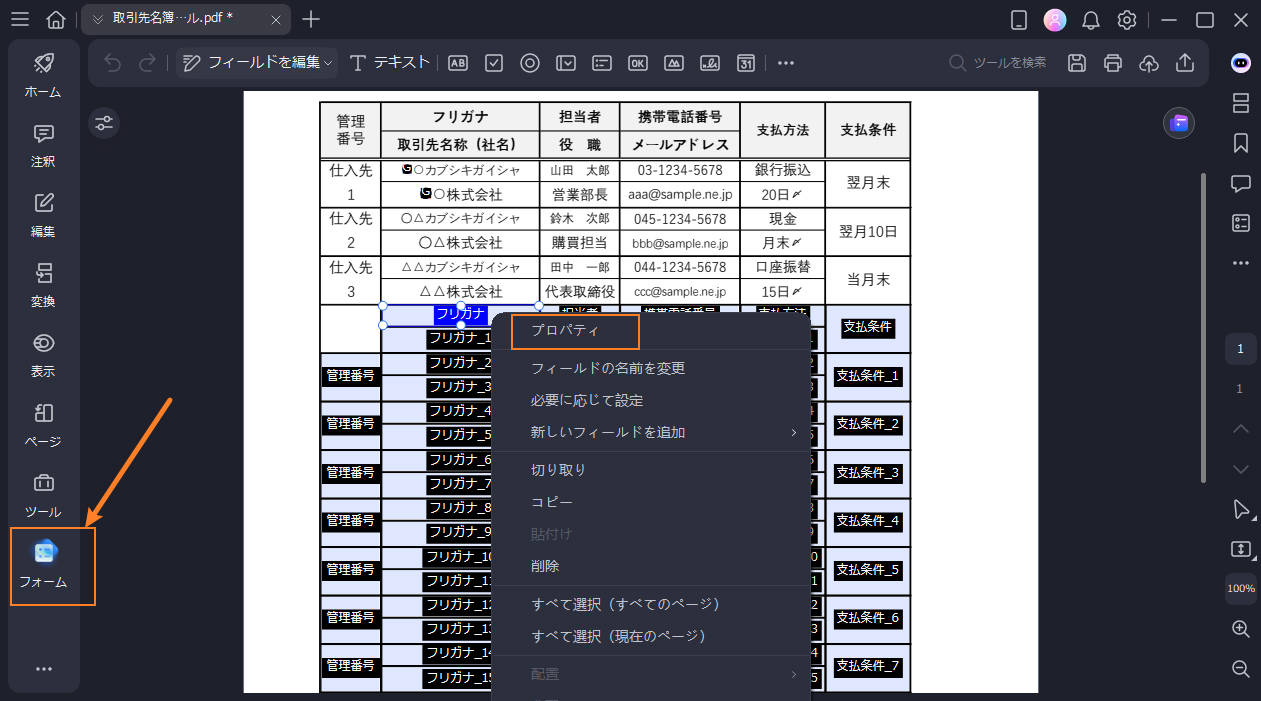The width and height of the screenshot is (1261, 701).
Task: Open the フィールドを編集 dropdown
Action: click(x=256, y=62)
